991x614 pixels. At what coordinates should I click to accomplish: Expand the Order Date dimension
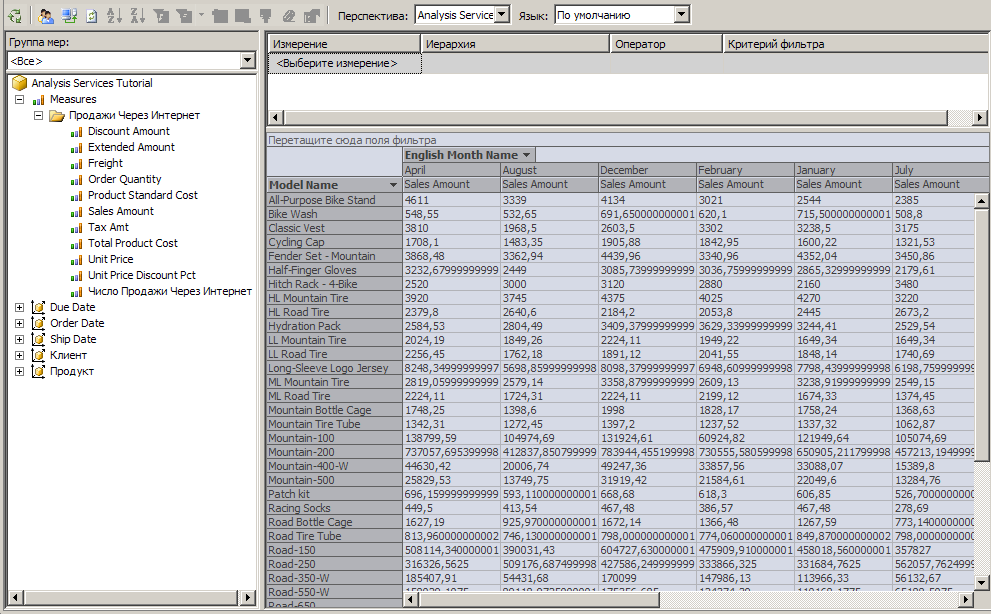20,323
